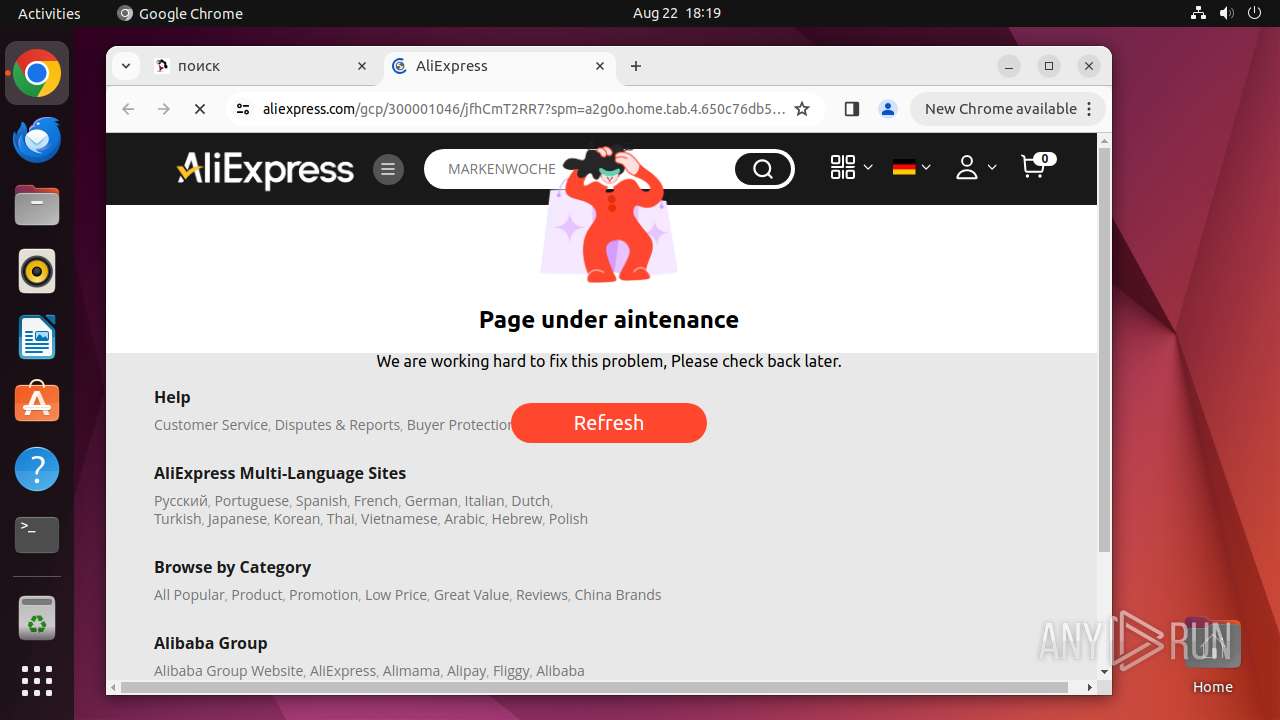The height and width of the screenshot is (720, 1280).
Task: Open the Chrome three-dot menu
Action: point(1090,109)
